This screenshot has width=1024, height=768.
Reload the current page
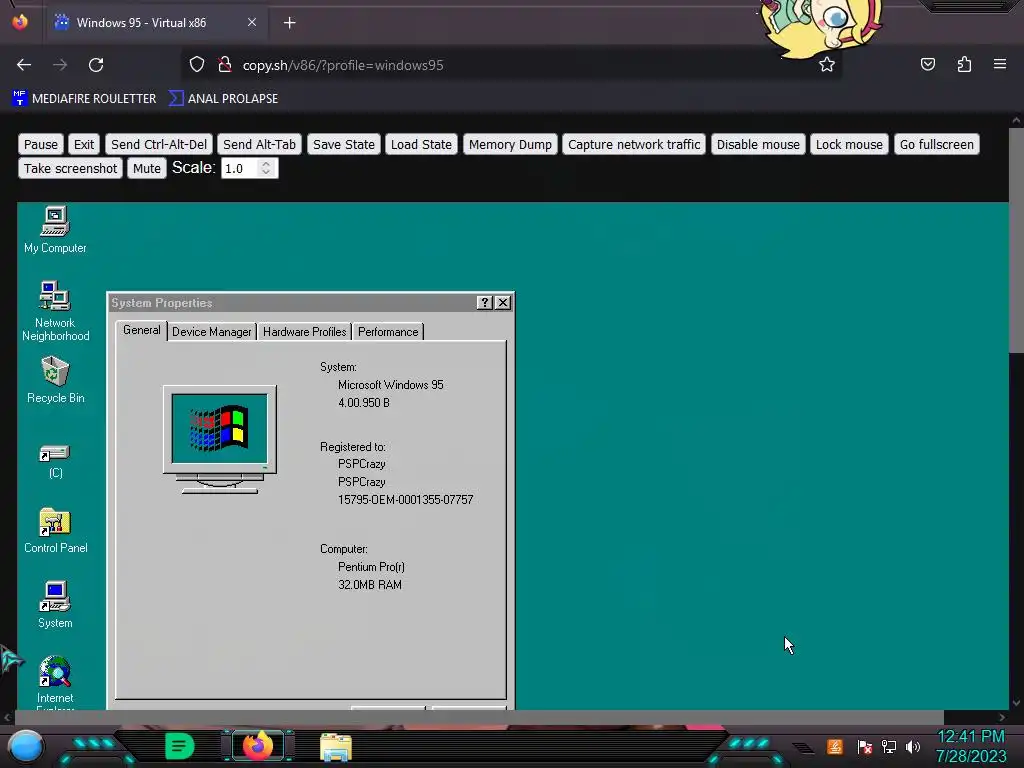point(96,65)
